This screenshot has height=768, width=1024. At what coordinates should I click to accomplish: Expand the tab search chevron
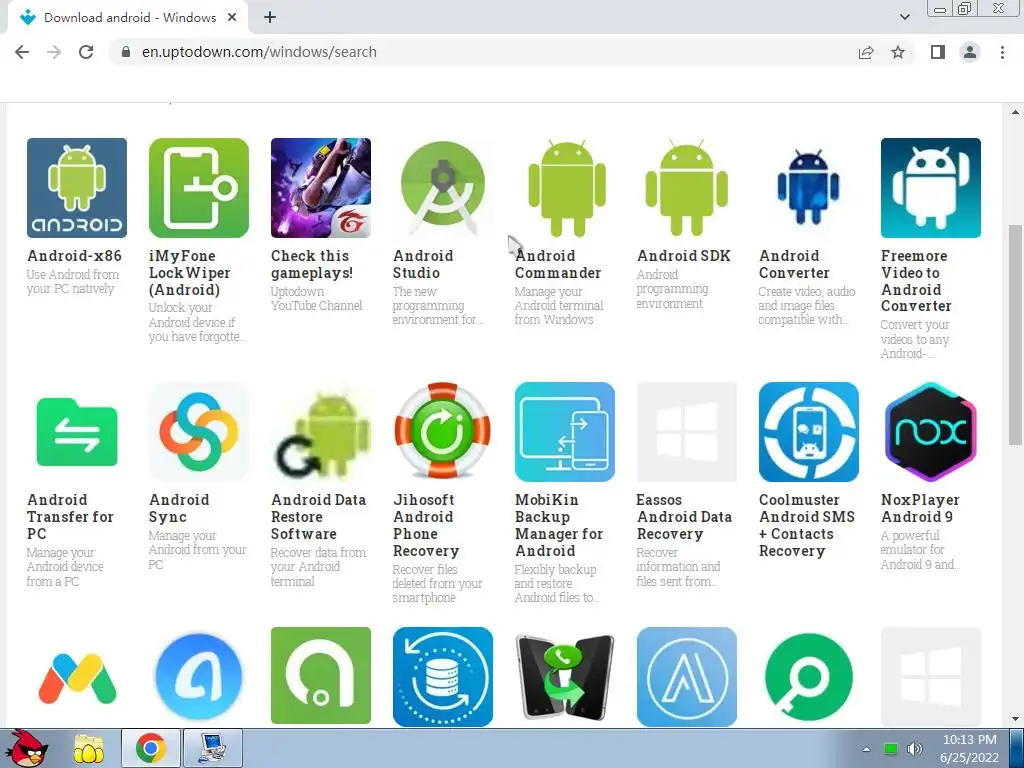[904, 17]
